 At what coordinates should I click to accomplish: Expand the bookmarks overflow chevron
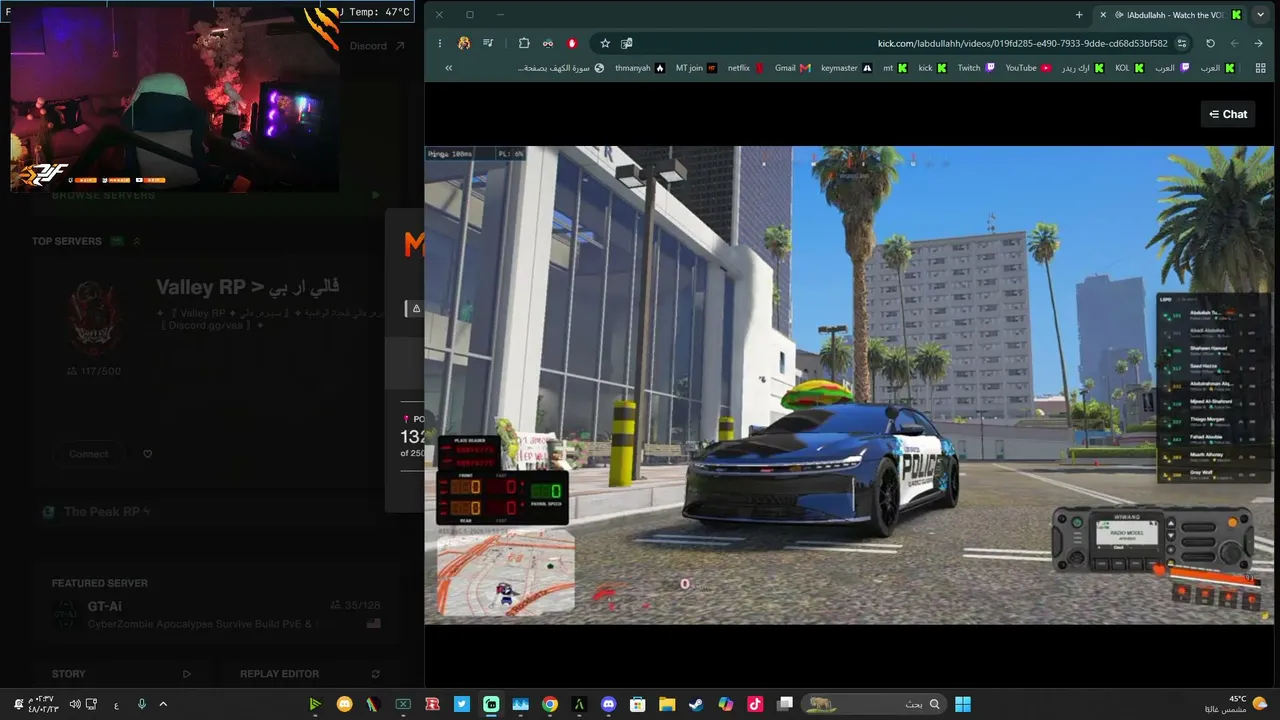point(448,68)
